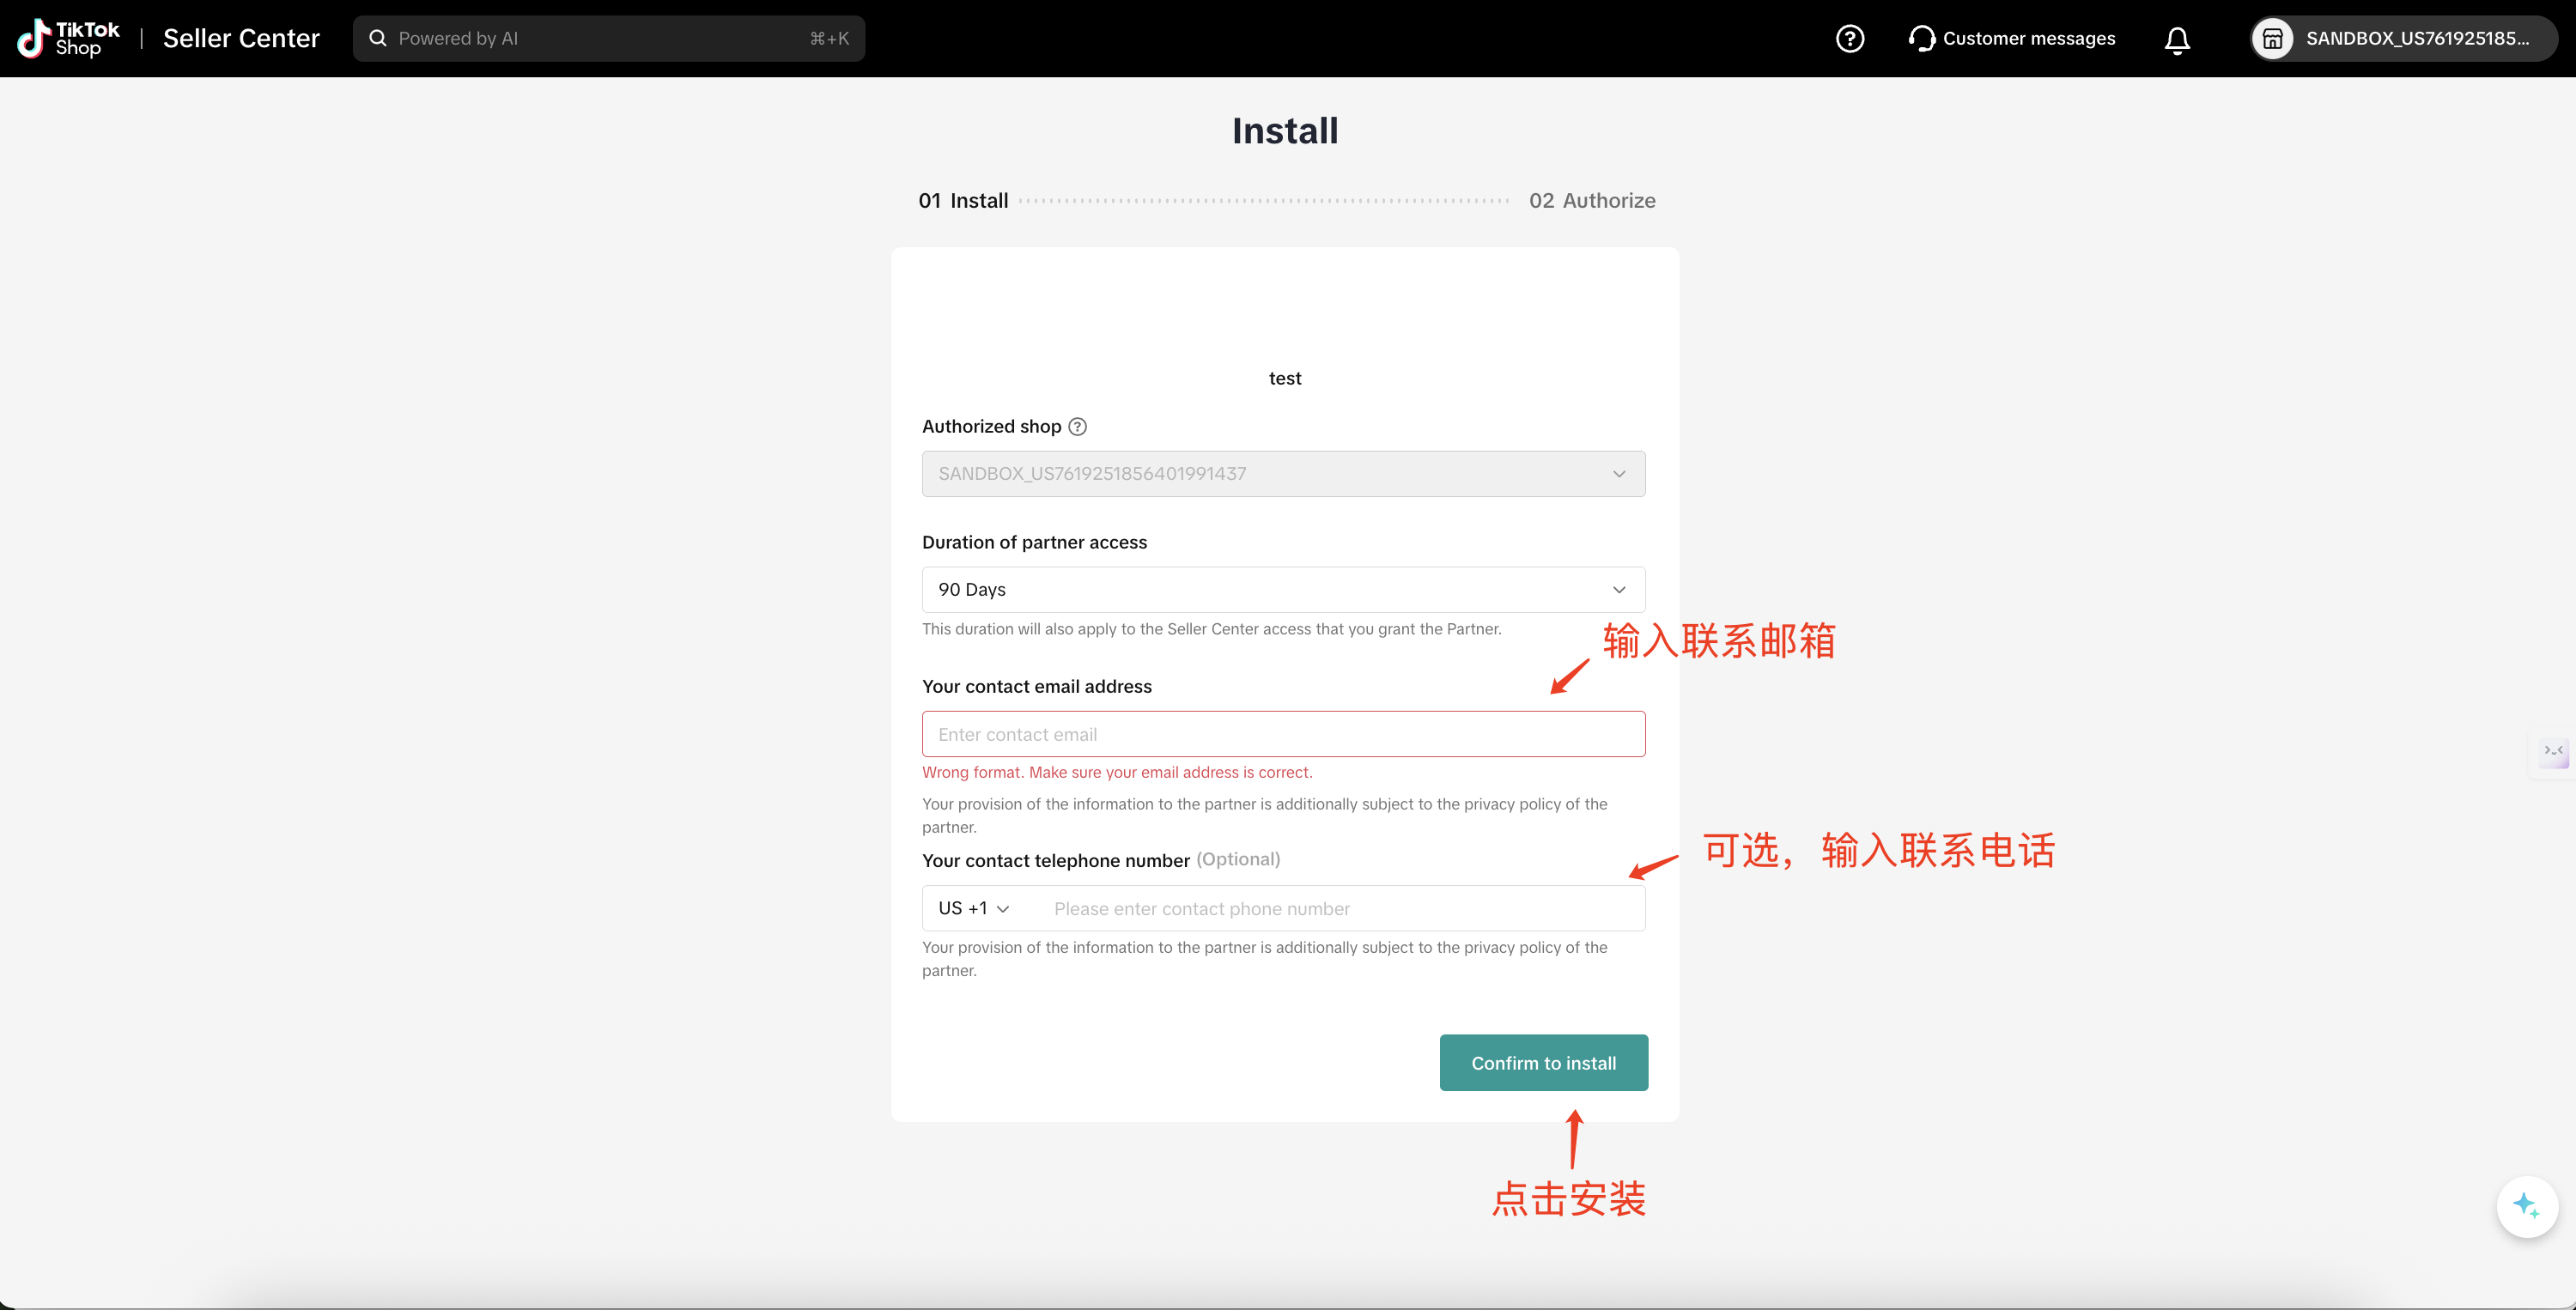Click the Seller Center title
This screenshot has width=2576, height=1310.
[x=241, y=38]
